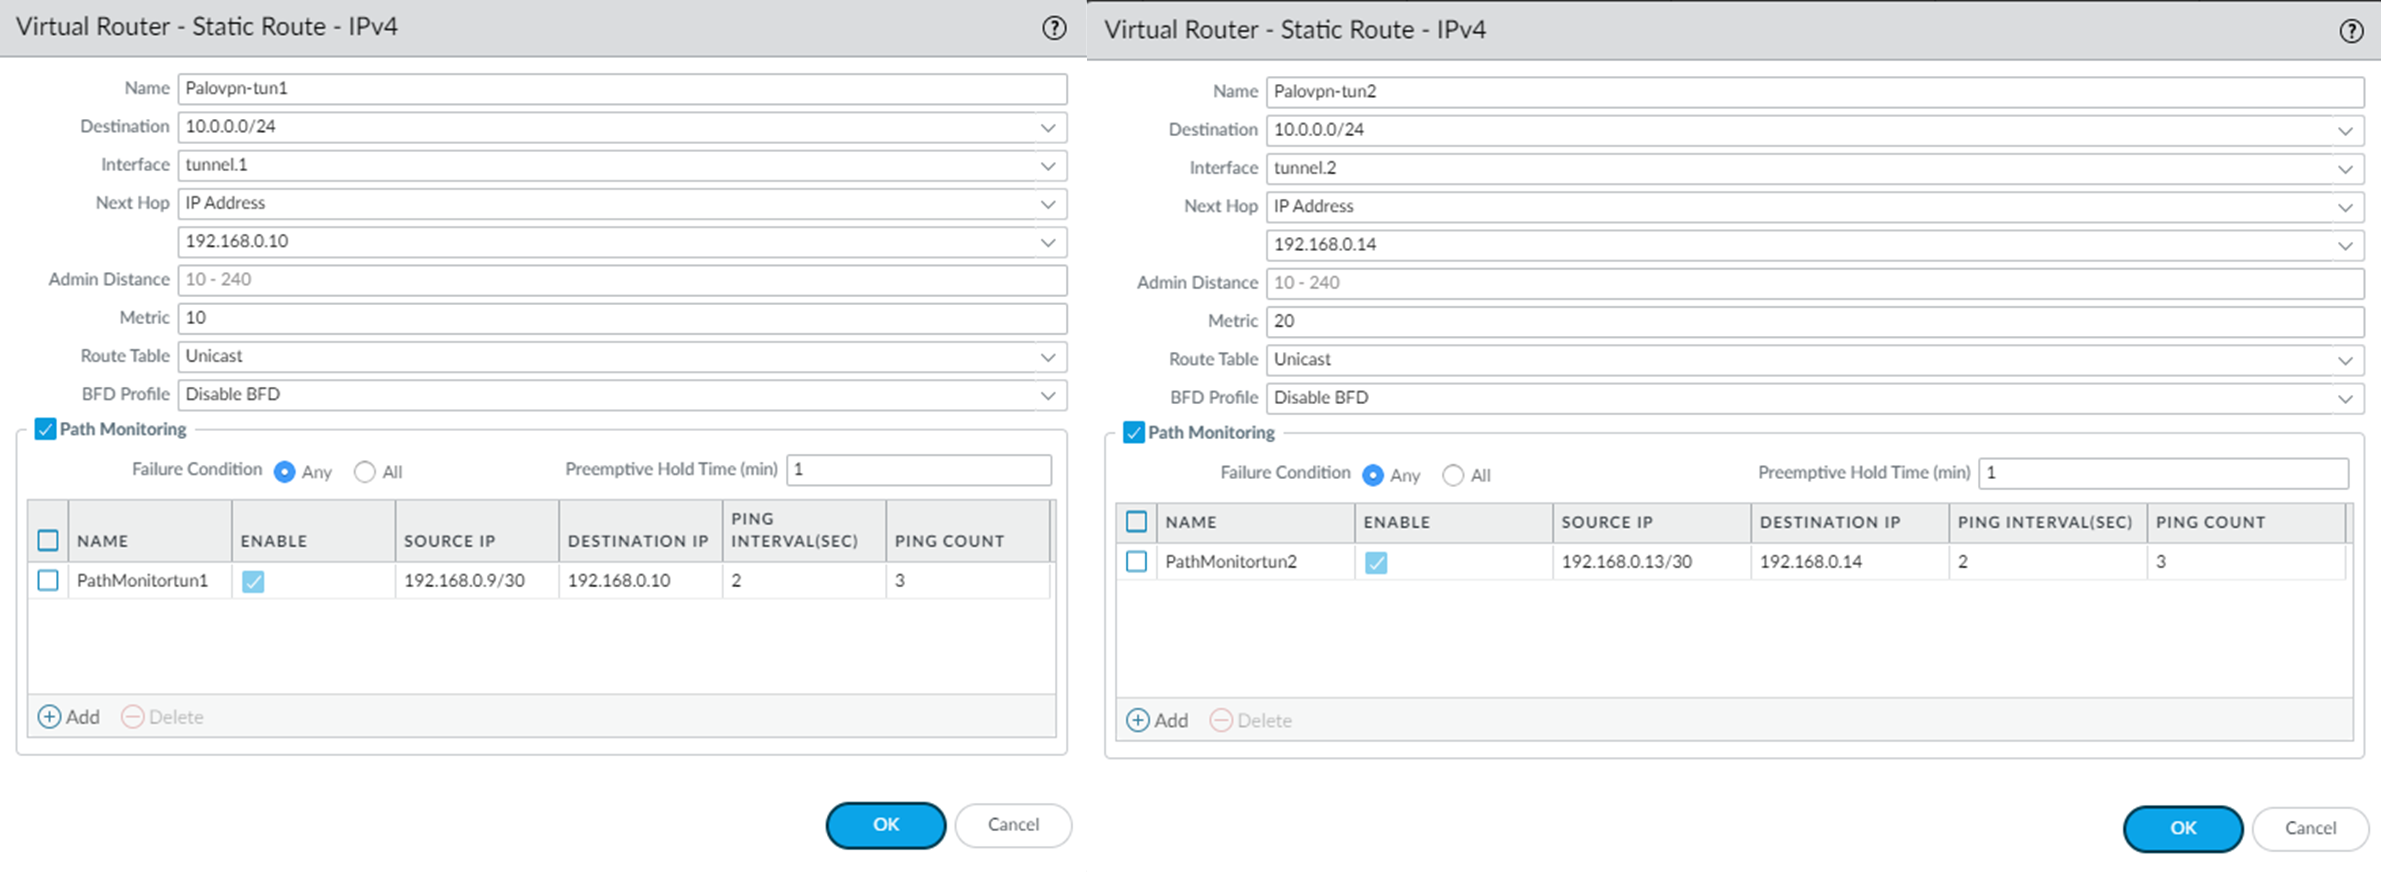Click OK in the Palovpn-tun2 dialog
The image size is (2381, 874).
pyautogui.click(x=2183, y=828)
